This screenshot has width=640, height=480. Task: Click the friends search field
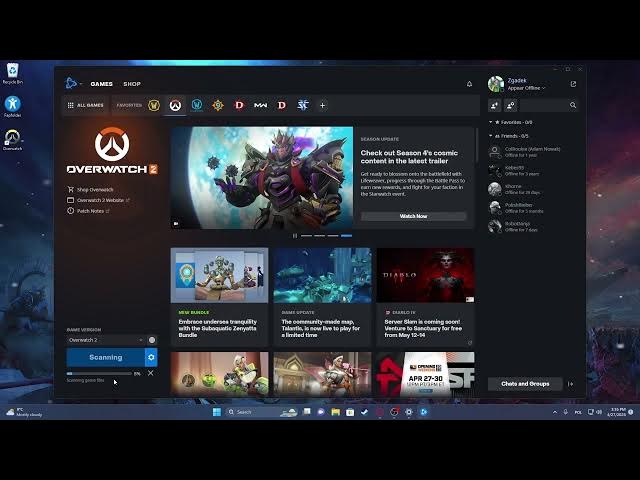tap(543, 105)
